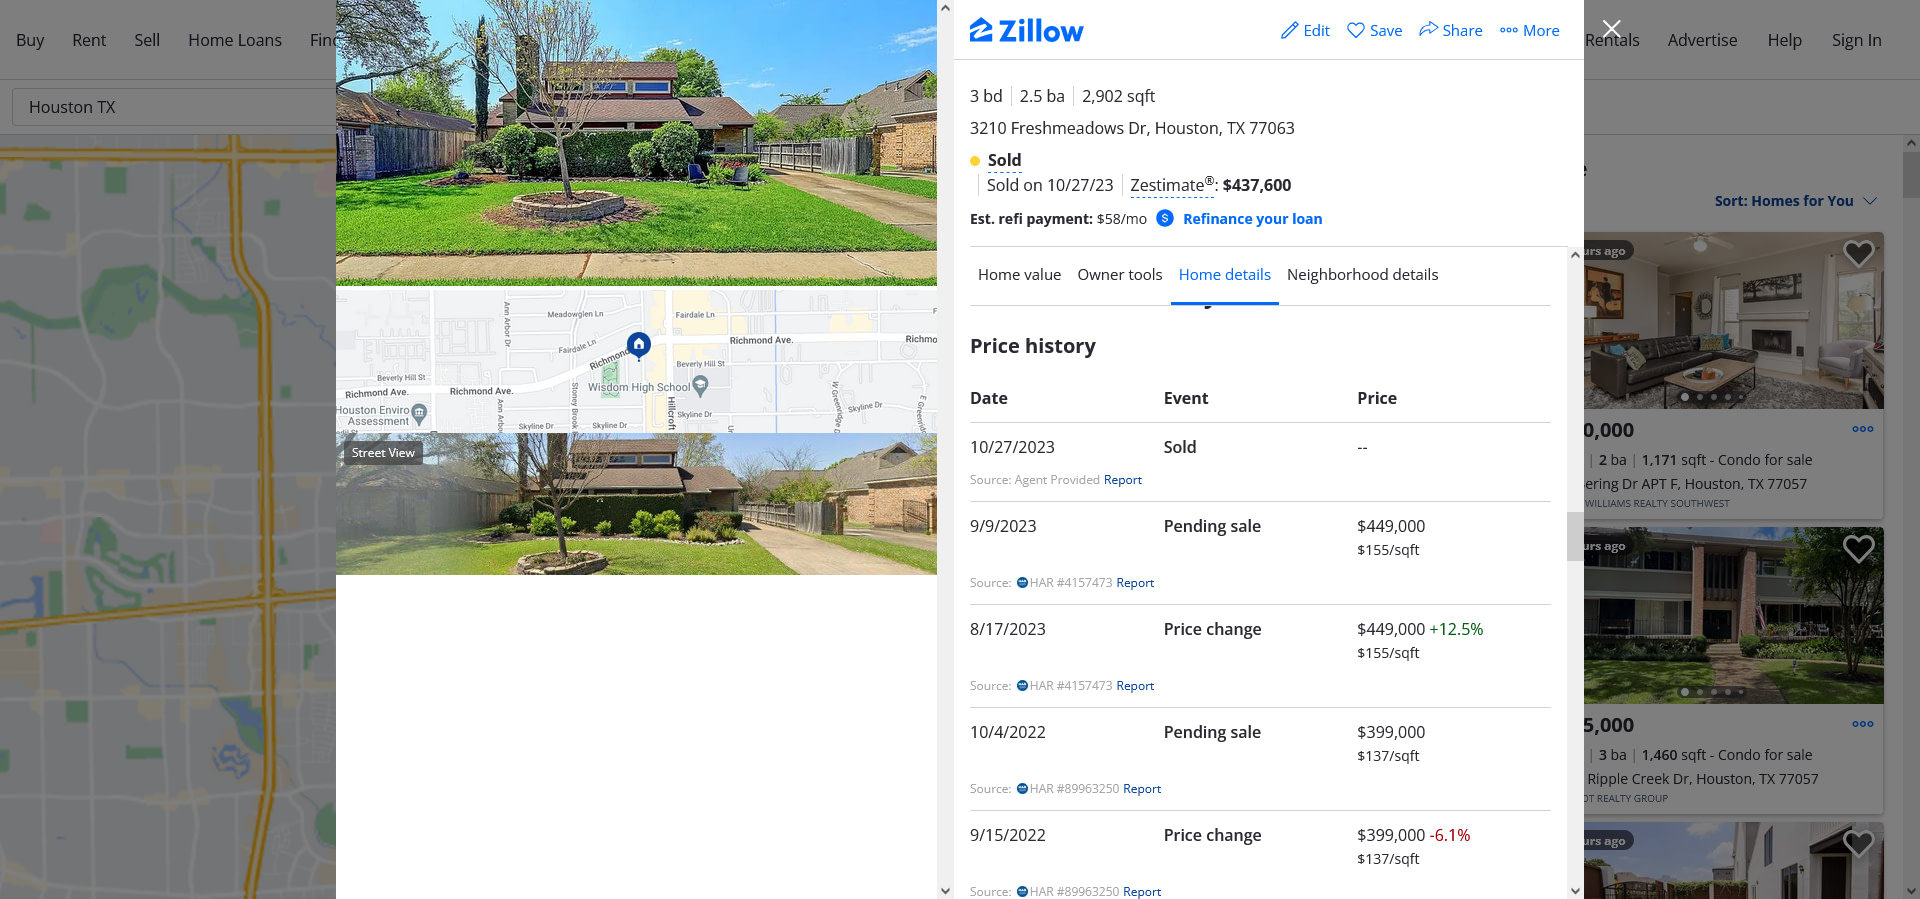Screen dimensions: 1920x899
Task: Click the Edit pencil icon
Action: click(1290, 31)
